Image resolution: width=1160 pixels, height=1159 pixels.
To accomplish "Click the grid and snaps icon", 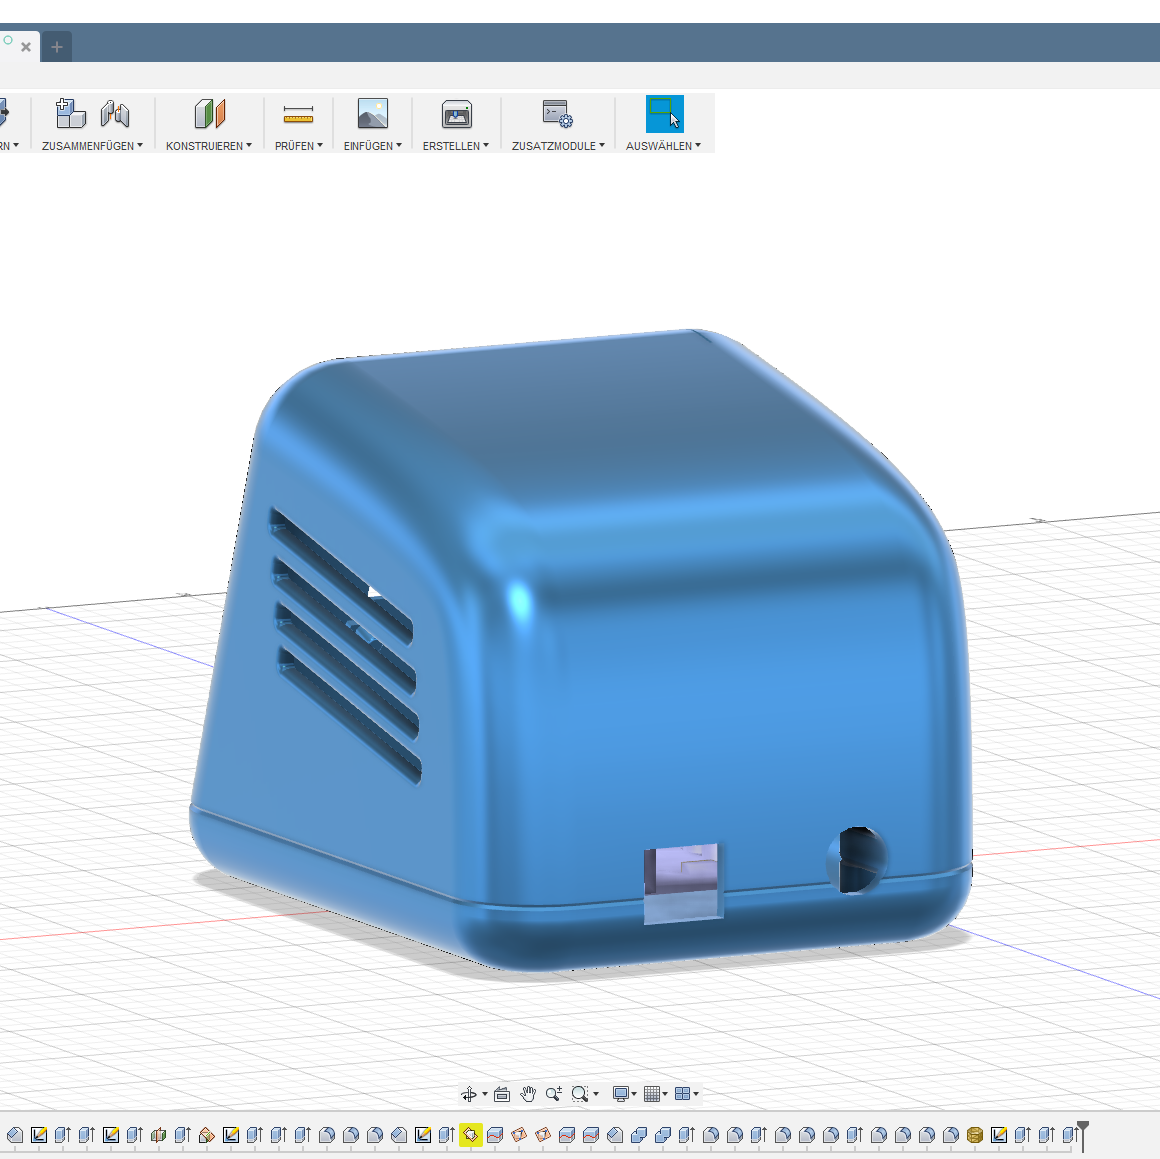I will [x=653, y=1093].
